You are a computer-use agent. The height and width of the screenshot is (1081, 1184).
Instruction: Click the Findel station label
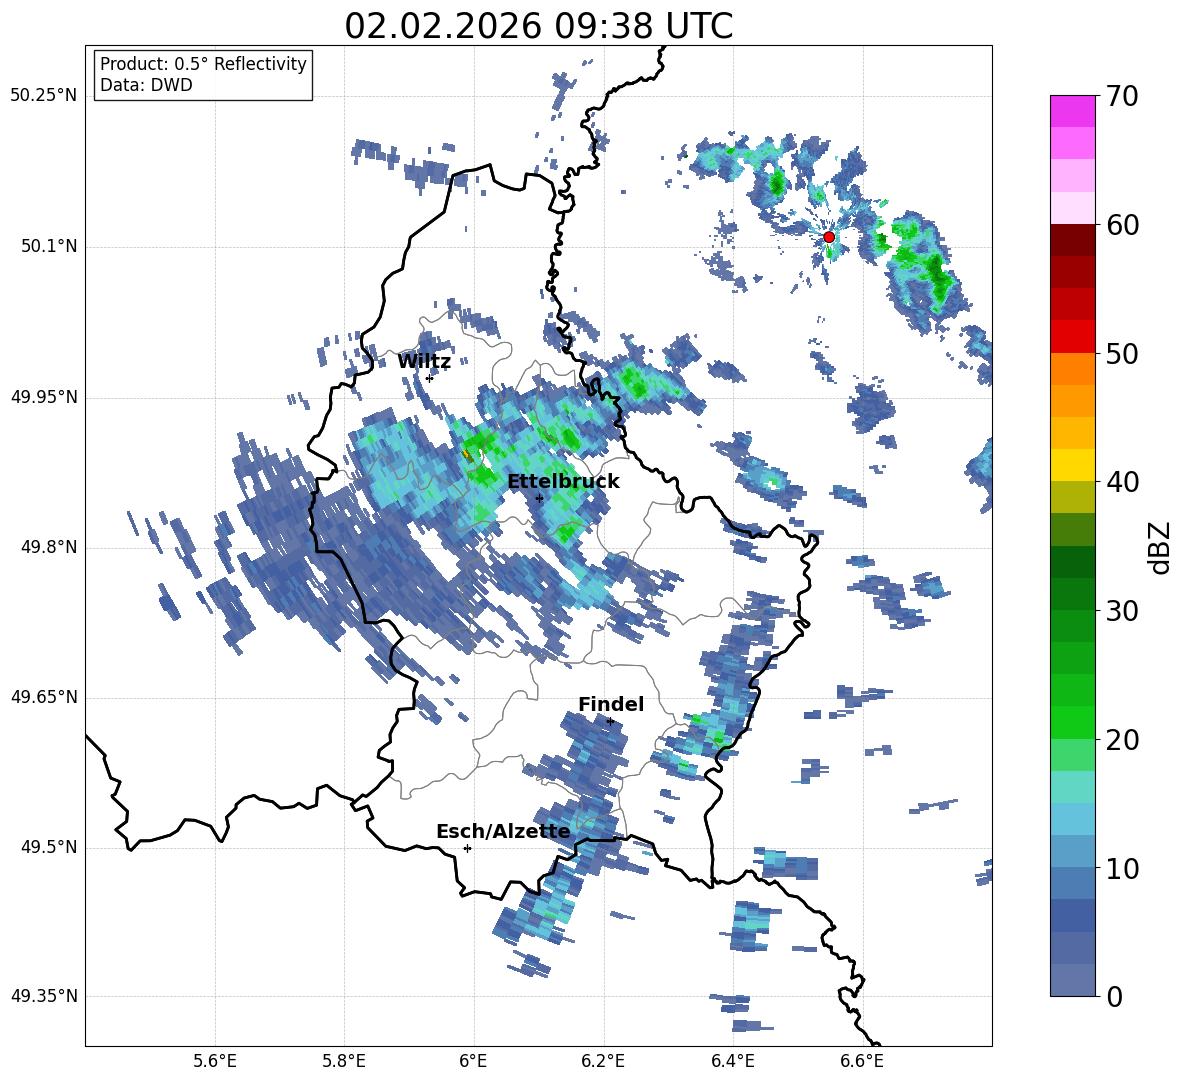click(x=611, y=704)
